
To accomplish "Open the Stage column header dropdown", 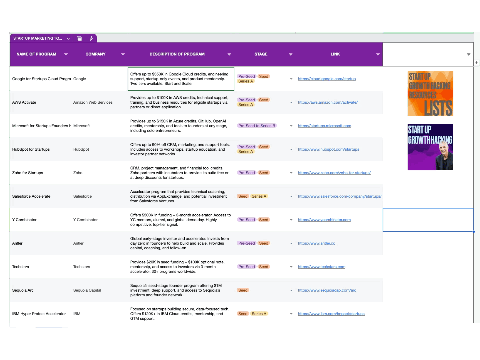I will pos(290,54).
